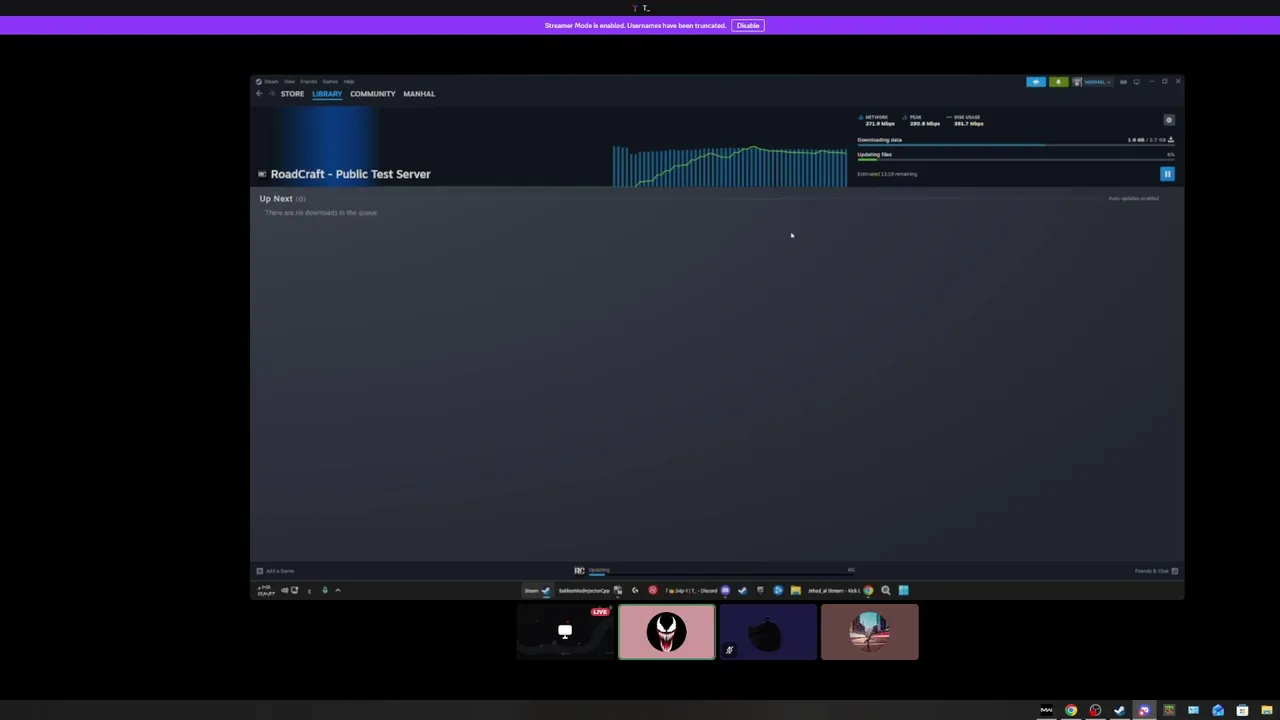Click RoadCraft - Public Test Server title
The width and height of the screenshot is (1280, 720).
350,174
